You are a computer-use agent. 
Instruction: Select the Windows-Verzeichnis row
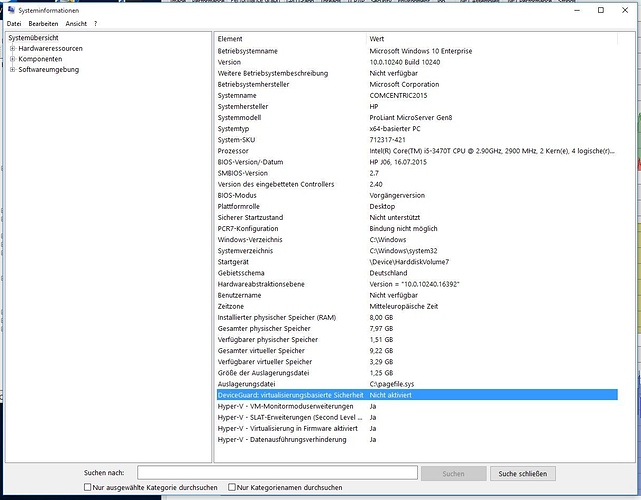(x=417, y=240)
